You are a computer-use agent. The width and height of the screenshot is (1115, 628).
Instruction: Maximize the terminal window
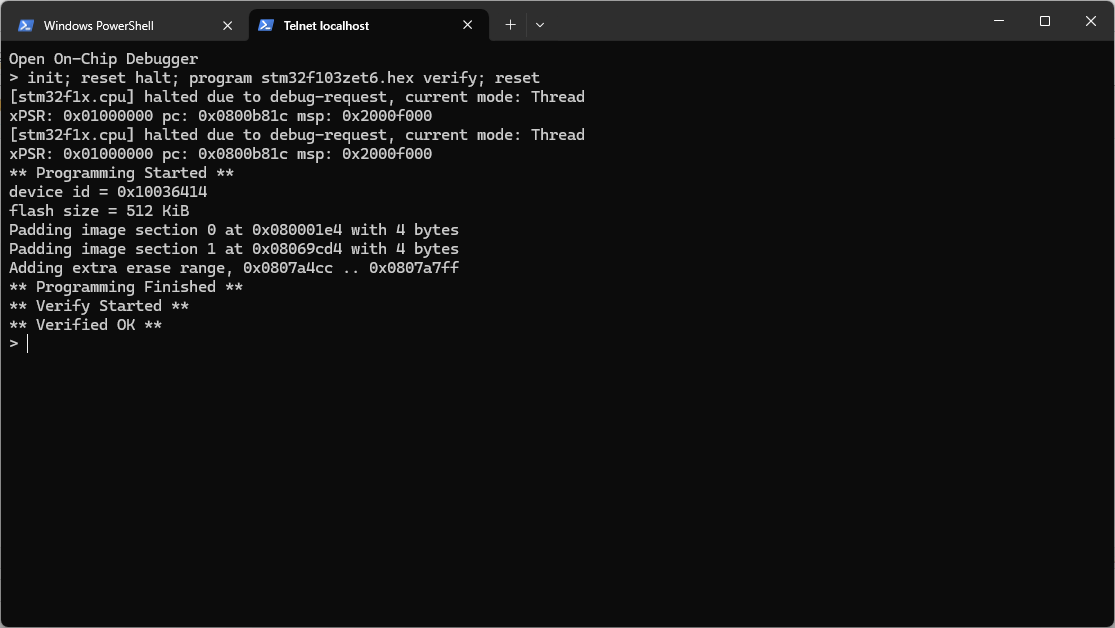1045,21
